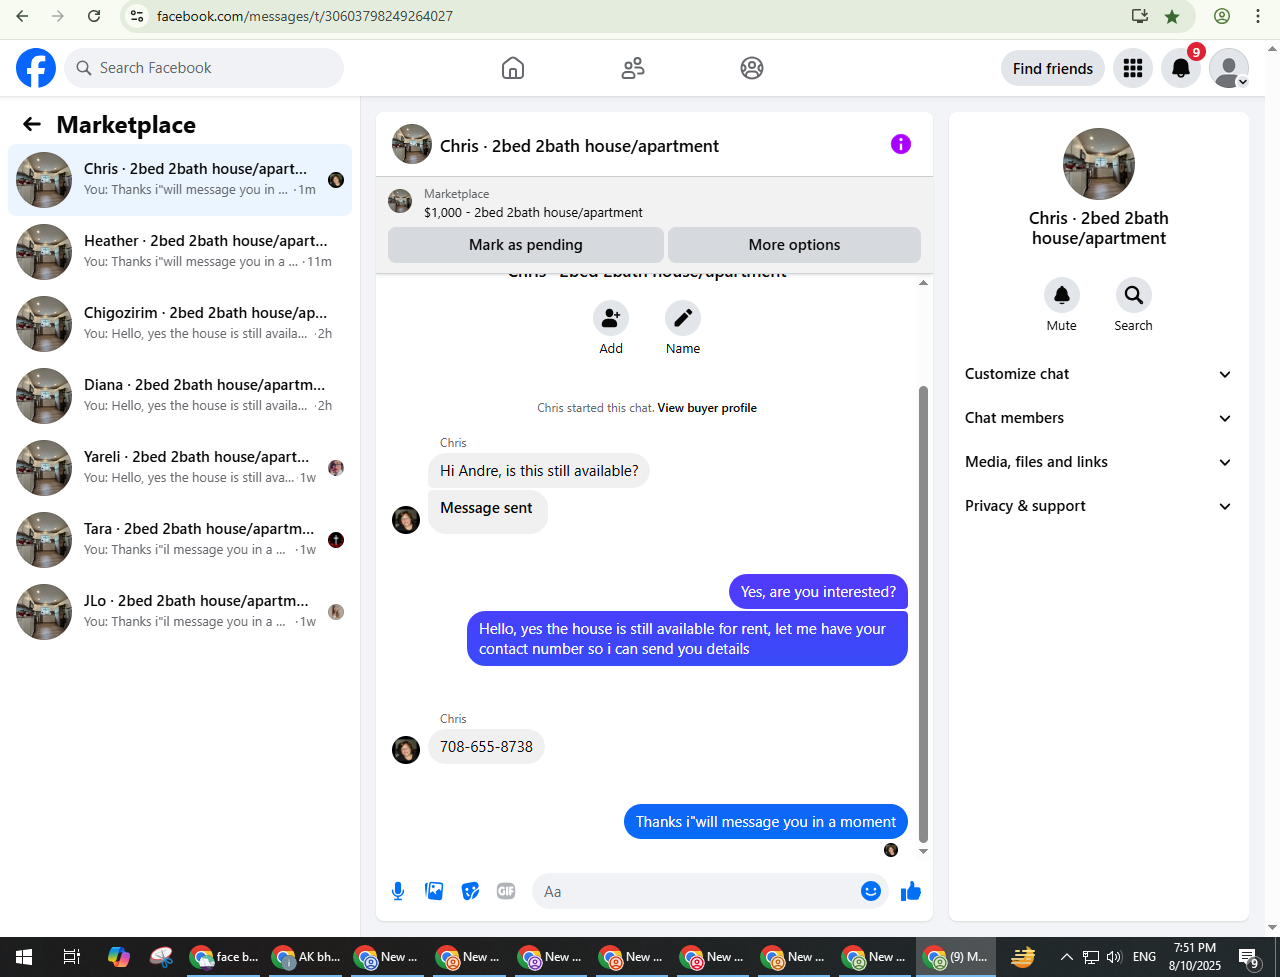Open the Home feed icon
Screen dimensions: 1280x977
(513, 68)
